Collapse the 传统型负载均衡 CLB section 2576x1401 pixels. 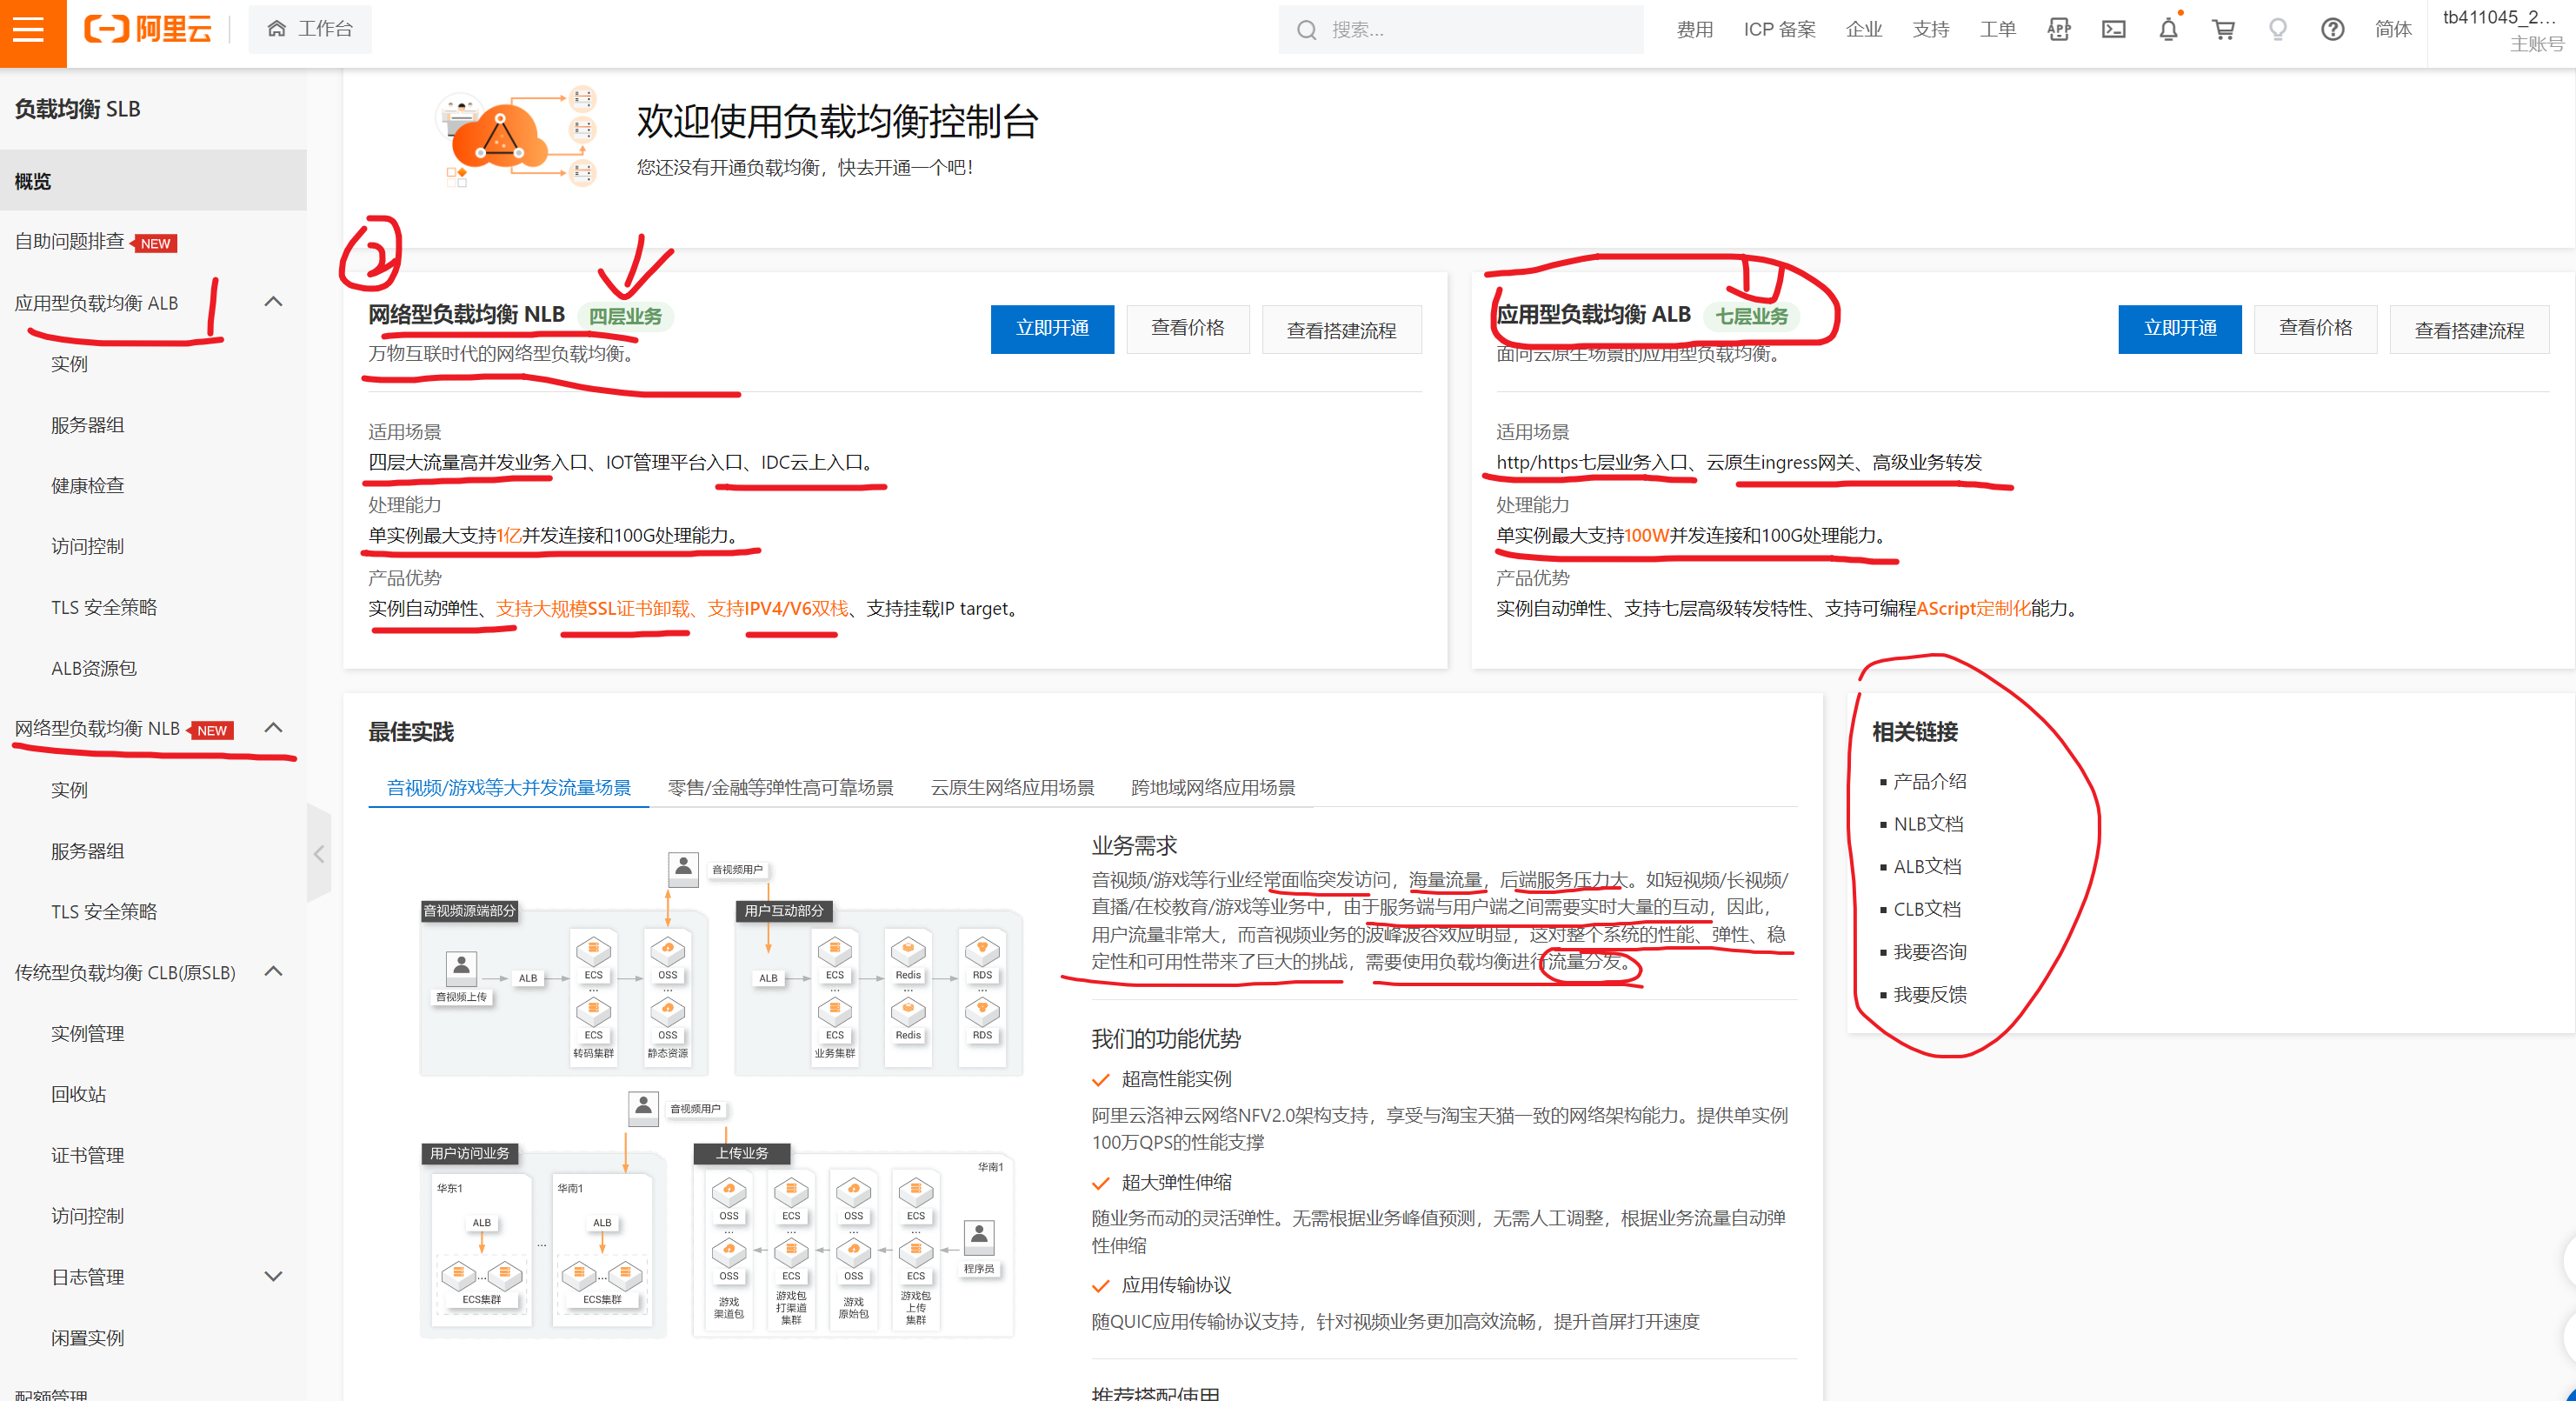(x=273, y=971)
